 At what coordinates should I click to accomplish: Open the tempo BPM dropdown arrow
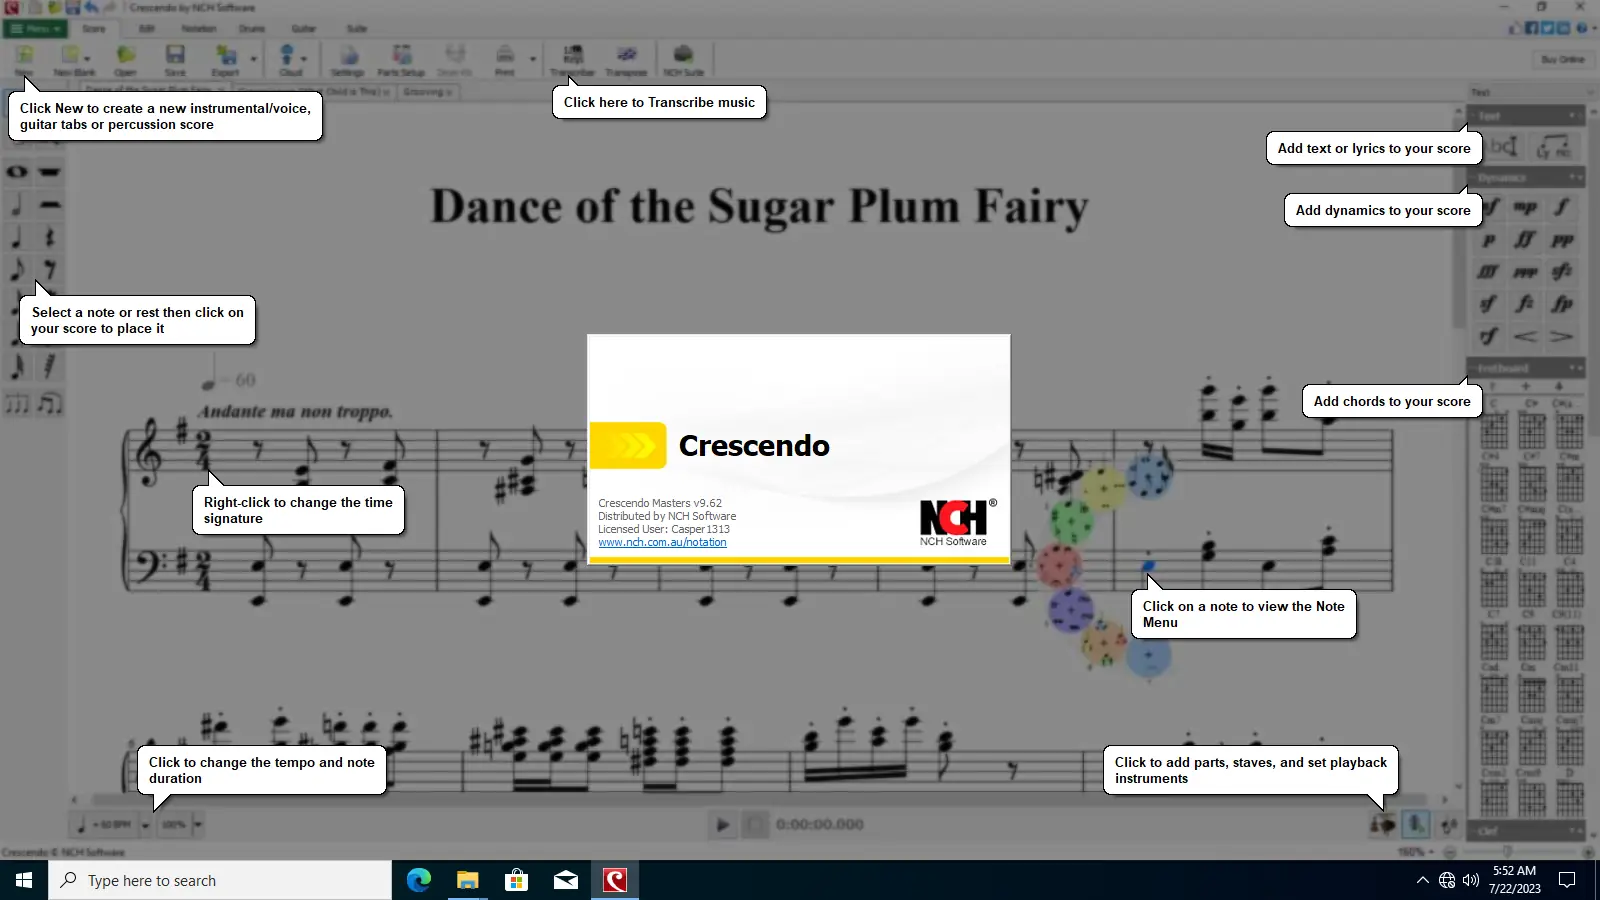[145, 825]
